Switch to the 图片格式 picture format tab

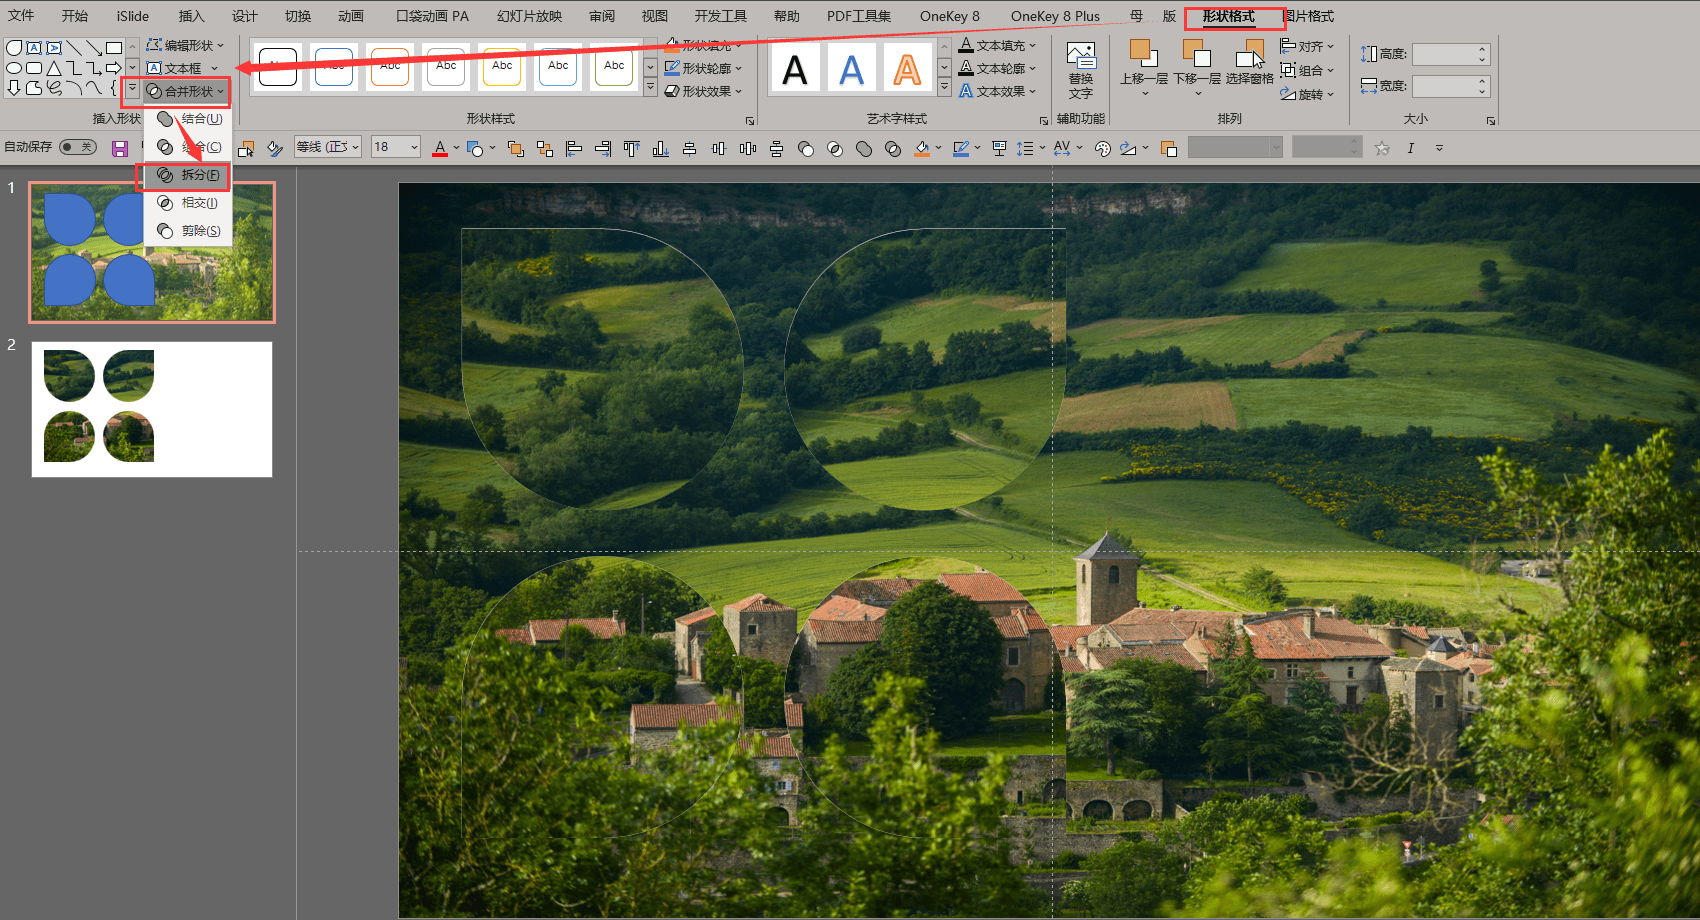click(x=1309, y=16)
